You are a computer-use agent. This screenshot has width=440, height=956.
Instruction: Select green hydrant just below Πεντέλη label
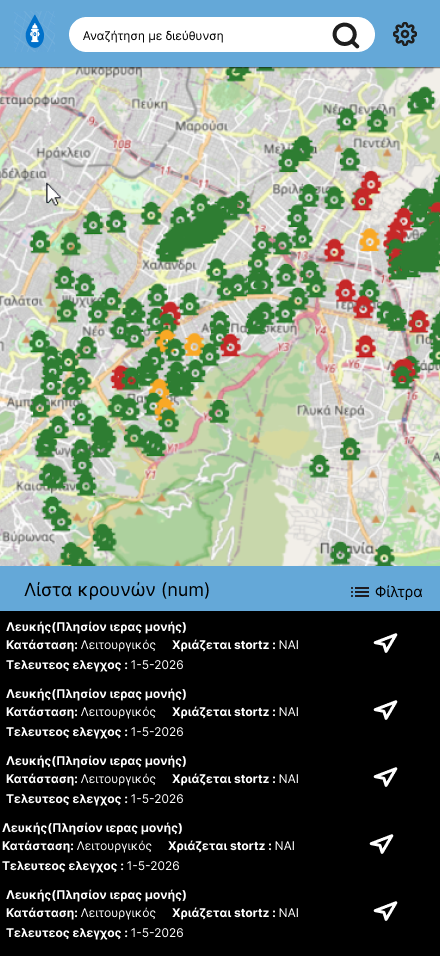(350, 160)
